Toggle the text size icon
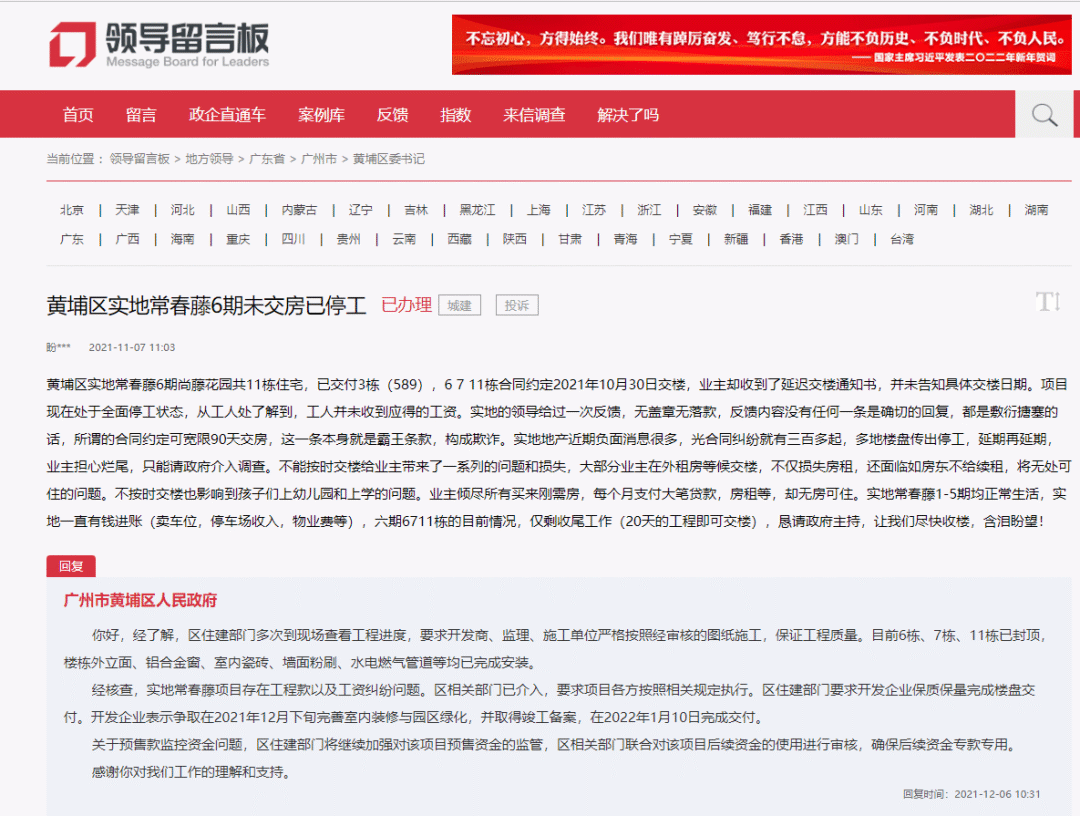 (1048, 302)
